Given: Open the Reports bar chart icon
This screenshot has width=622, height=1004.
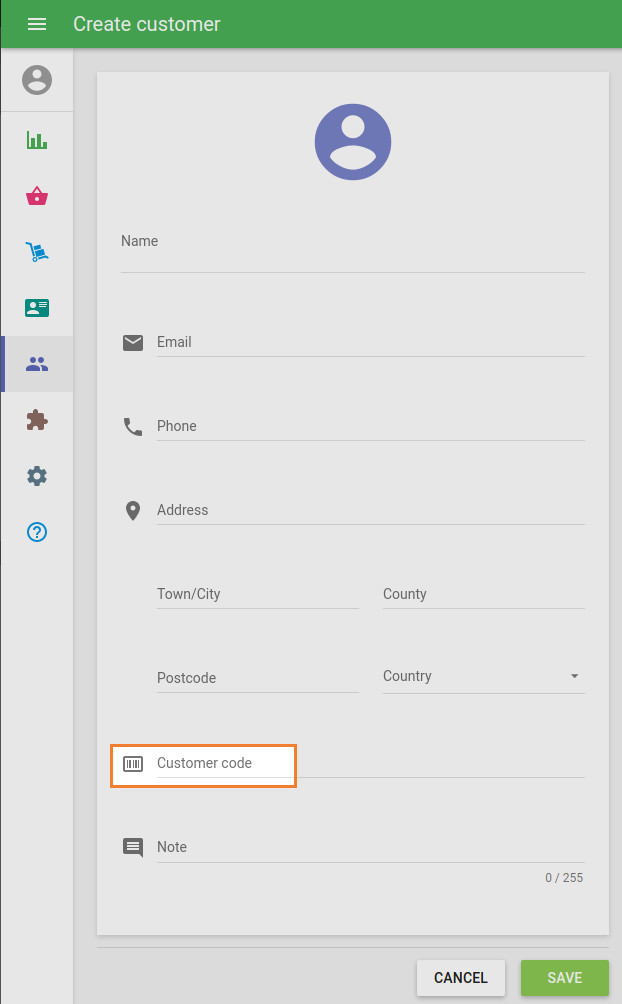Looking at the screenshot, I should pos(37,140).
